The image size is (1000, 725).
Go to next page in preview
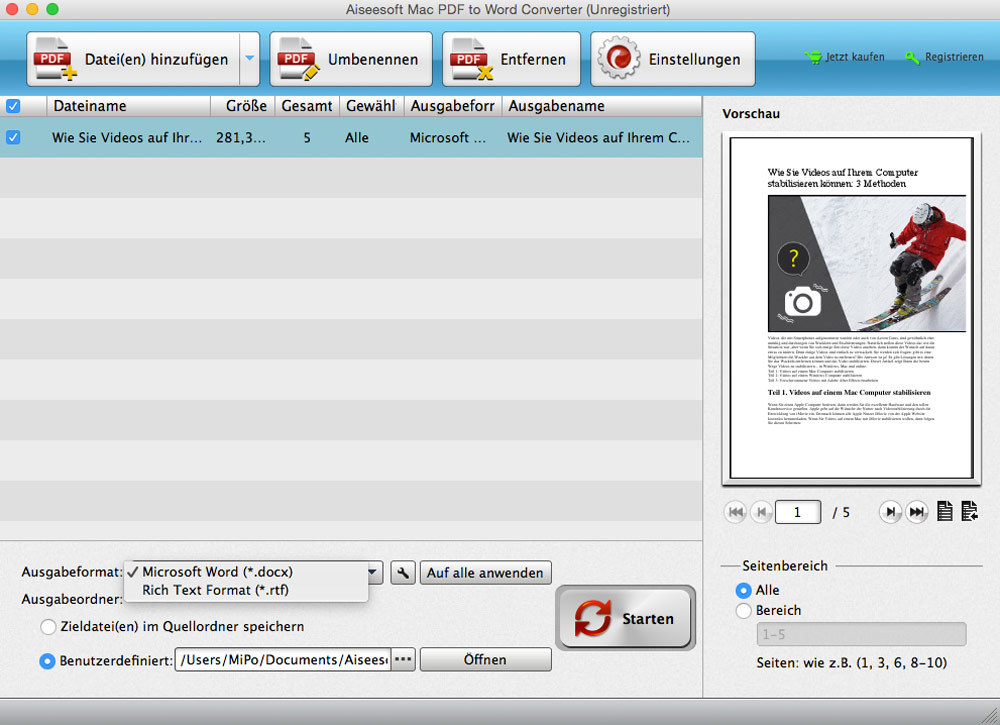pos(890,512)
